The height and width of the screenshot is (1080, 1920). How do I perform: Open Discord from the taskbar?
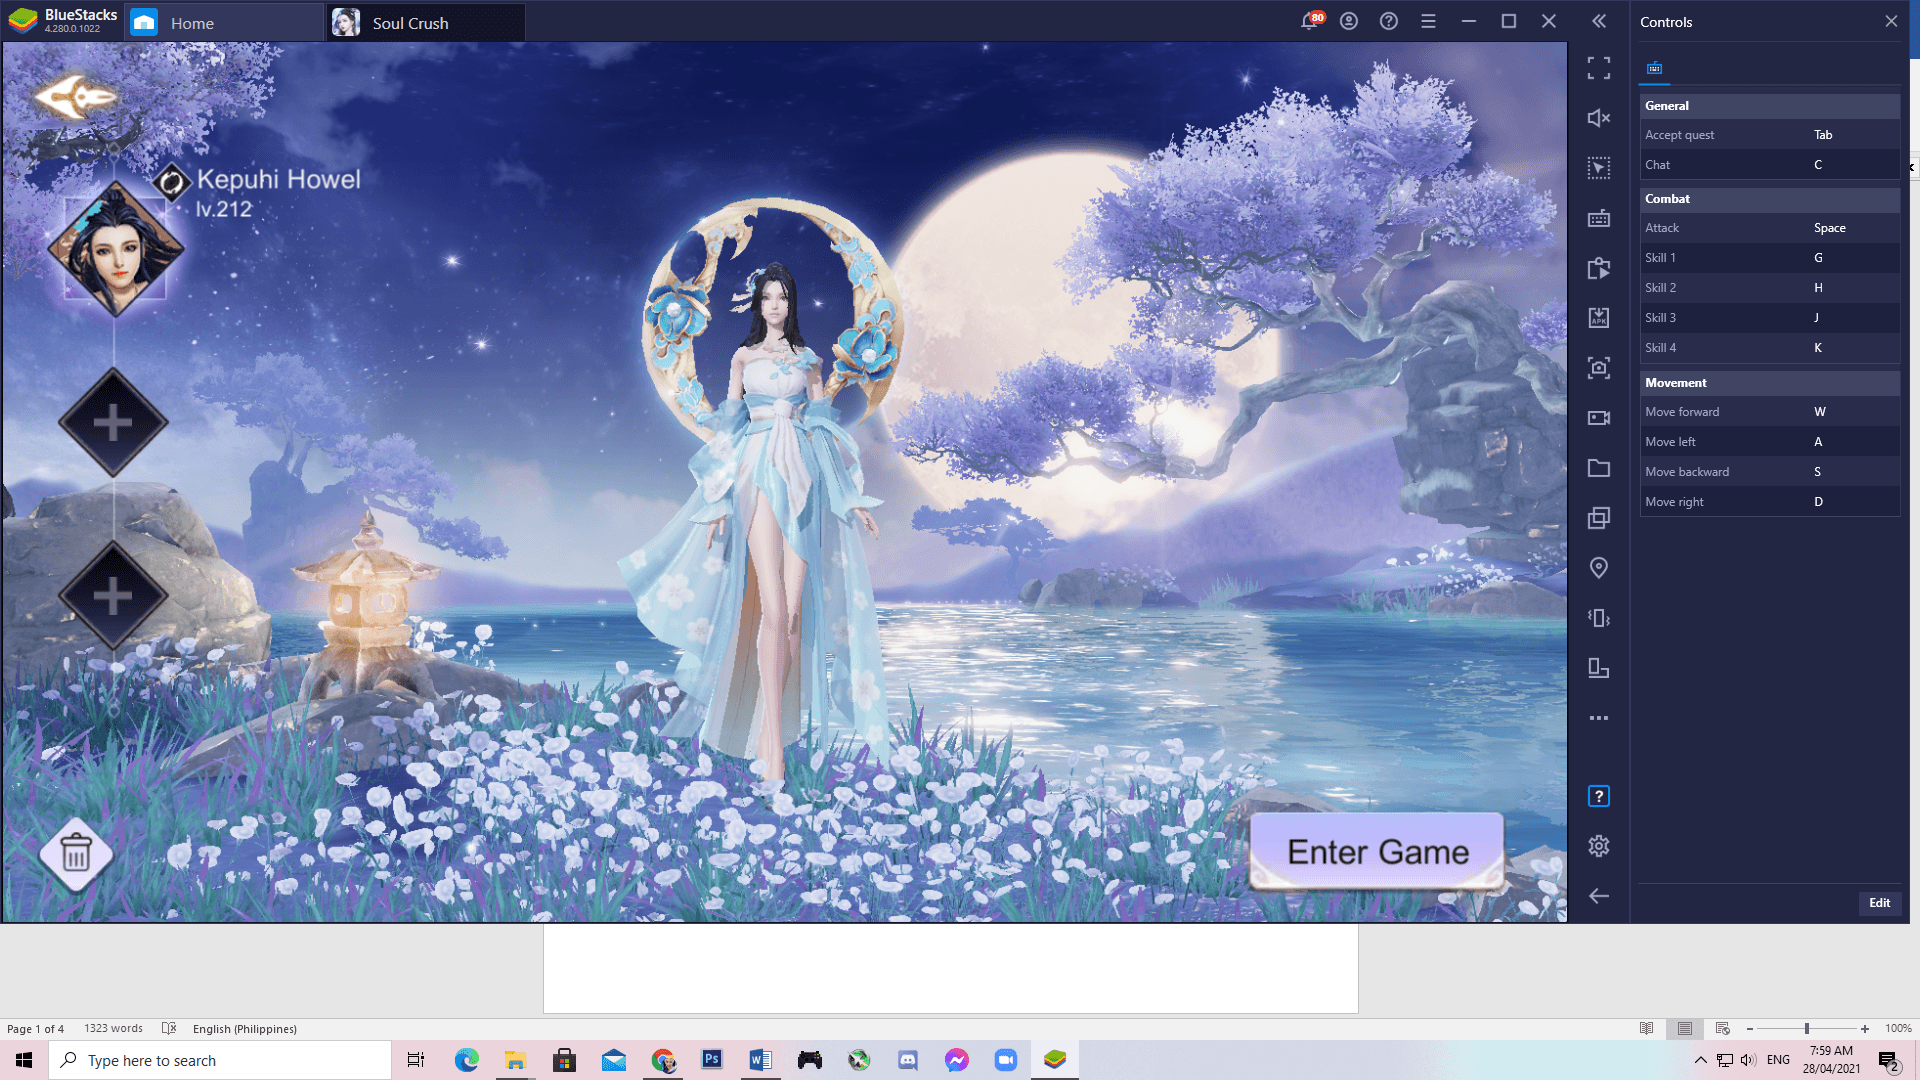tap(908, 1060)
